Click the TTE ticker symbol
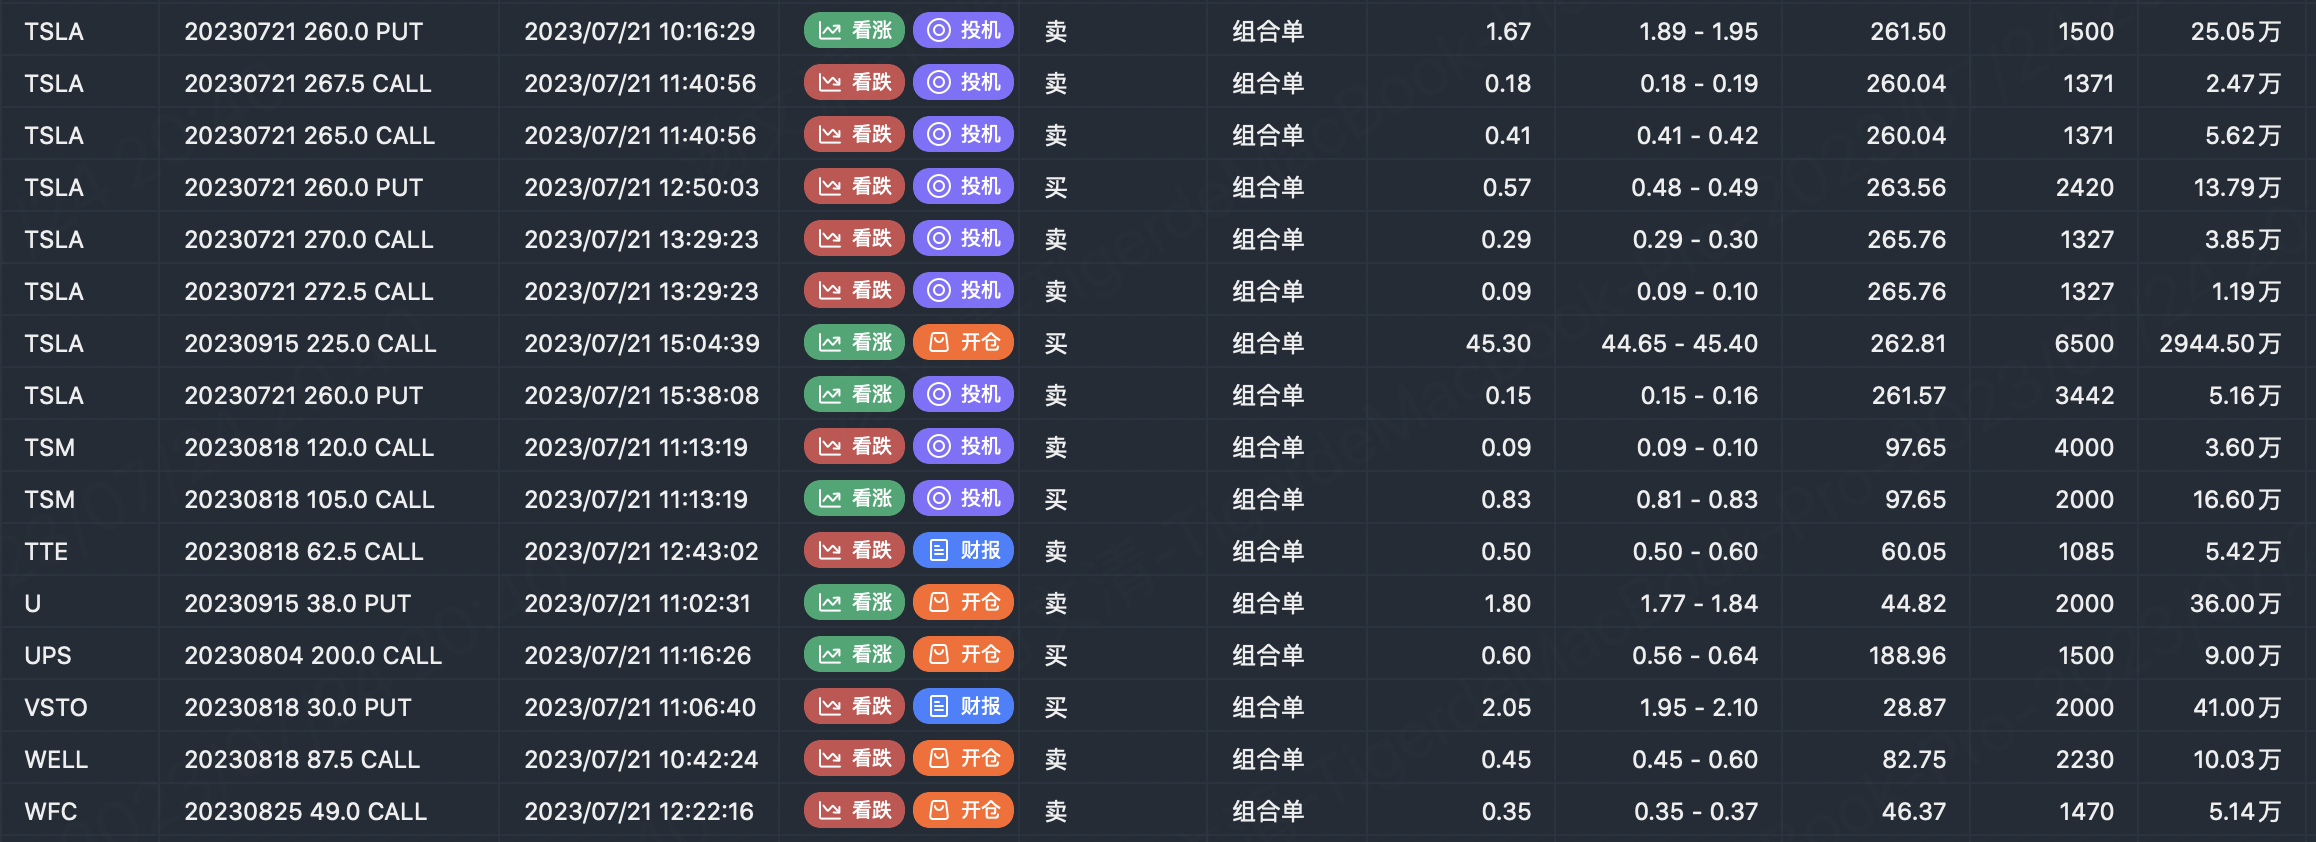2316x842 pixels. coord(46,551)
